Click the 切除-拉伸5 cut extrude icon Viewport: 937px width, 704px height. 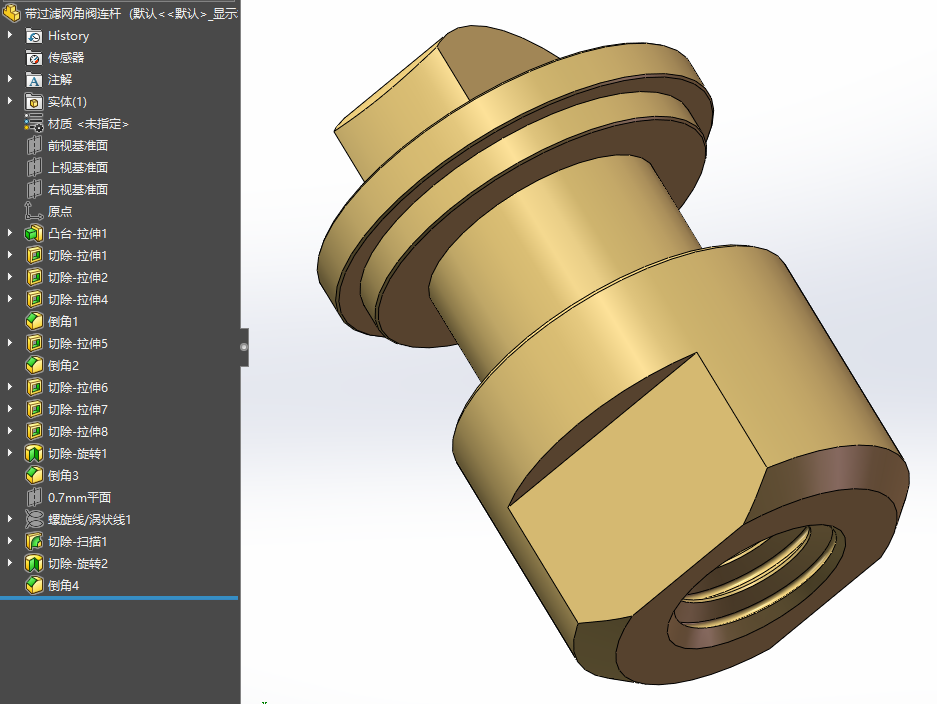(34, 344)
